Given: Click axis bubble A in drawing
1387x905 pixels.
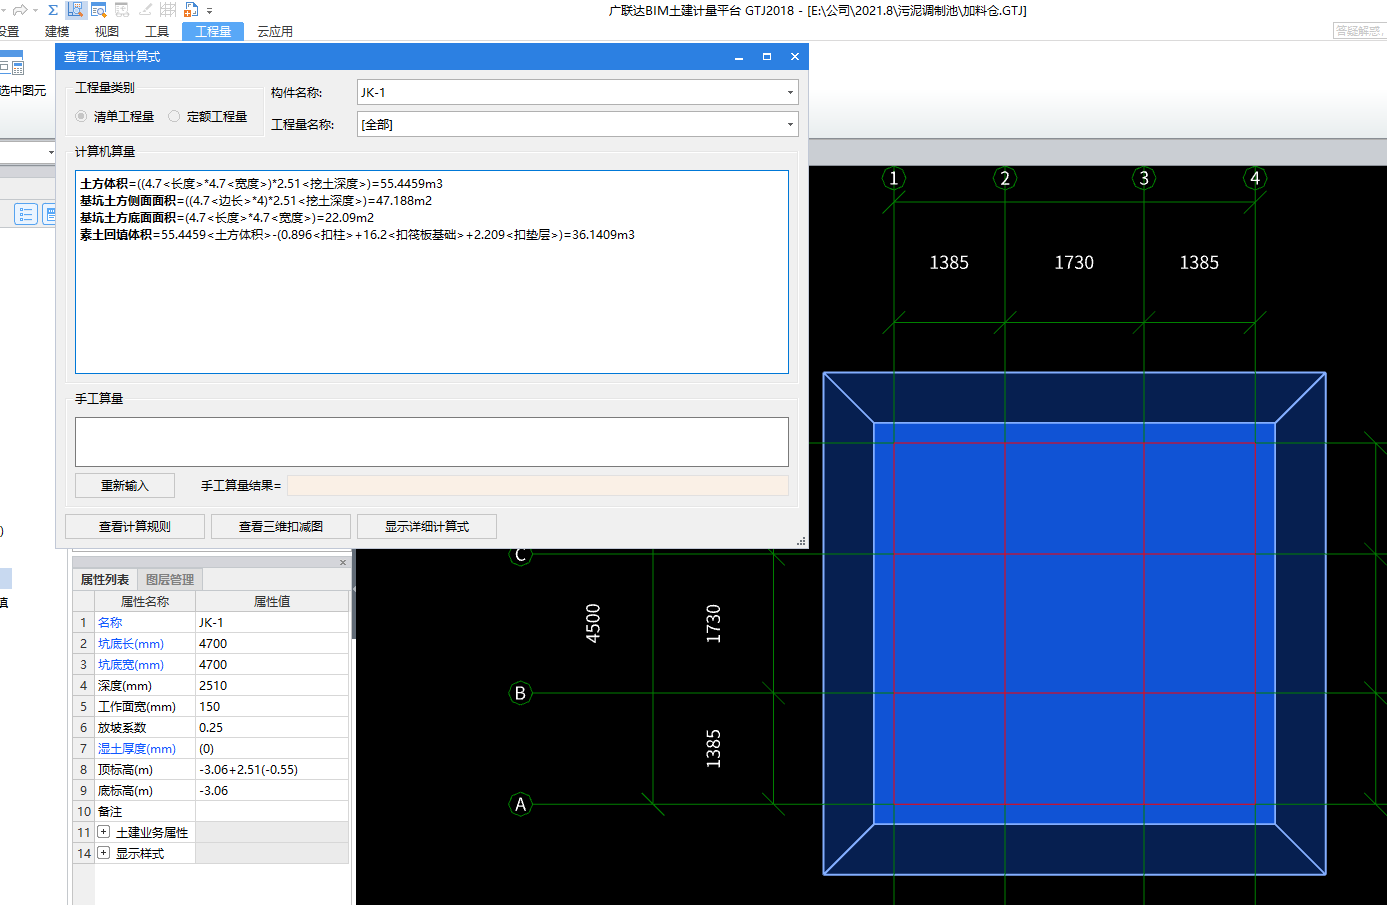Looking at the screenshot, I should (520, 804).
